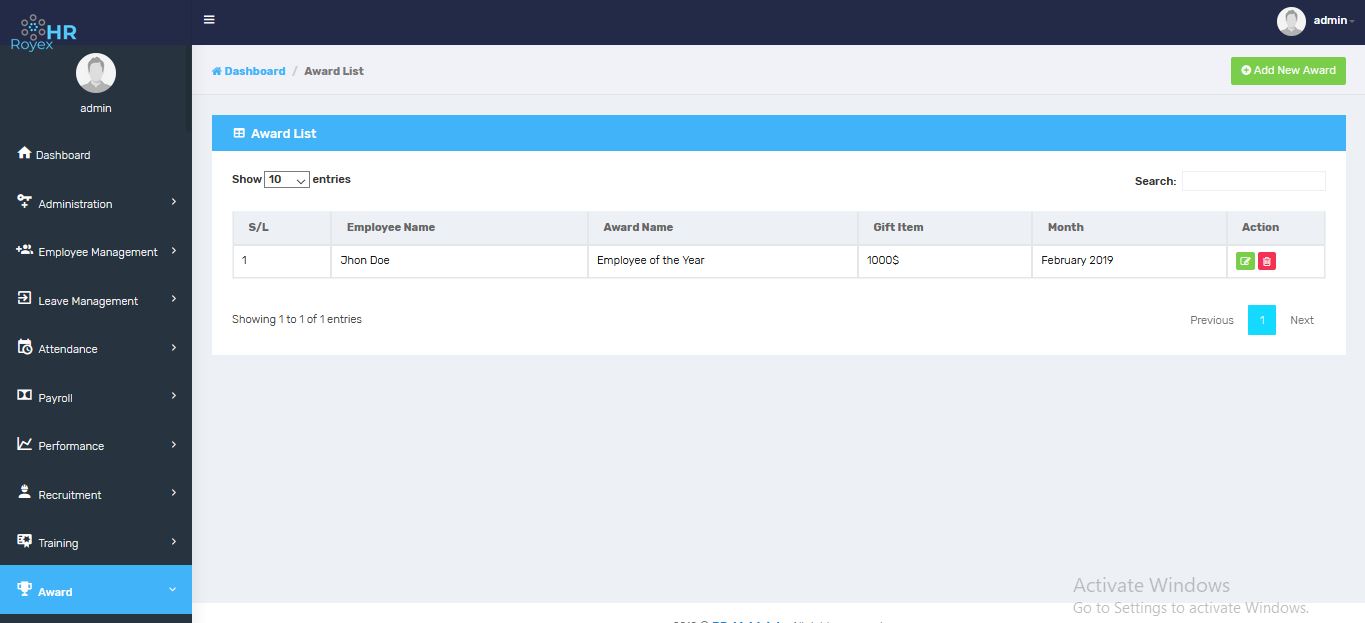Image resolution: width=1365 pixels, height=623 pixels.
Task: Click the admin avatar in top bar
Action: 1291,21
